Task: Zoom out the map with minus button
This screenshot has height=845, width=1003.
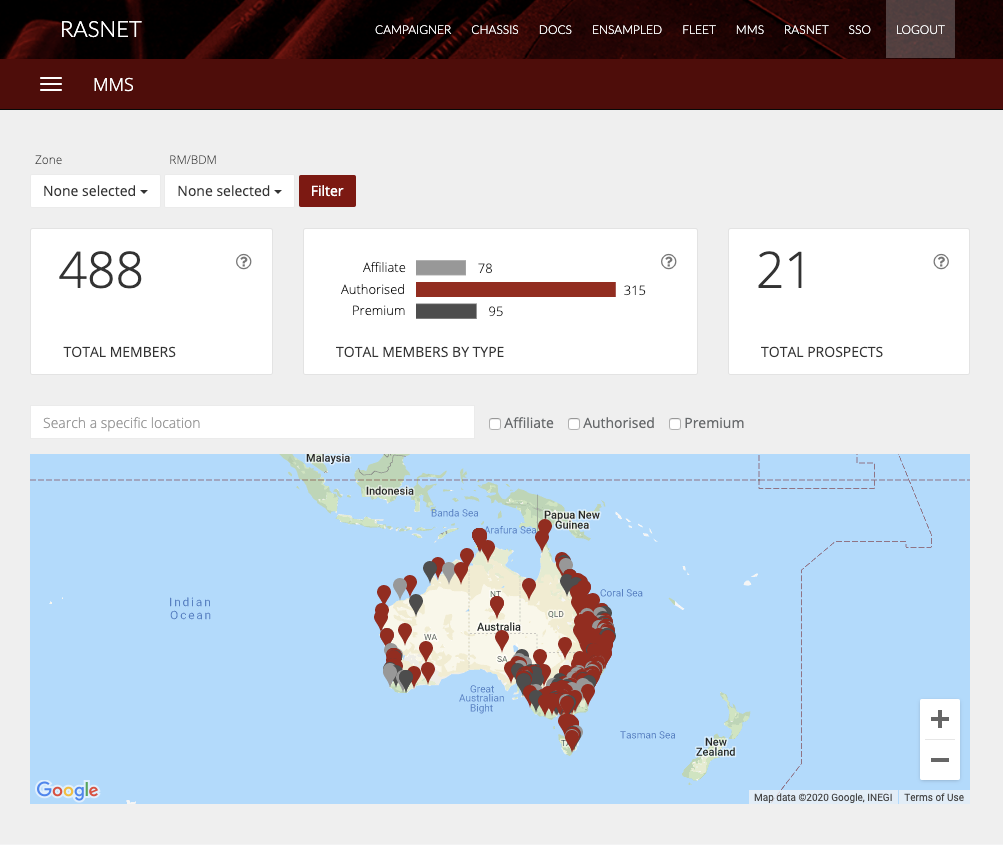Action: 940,760
